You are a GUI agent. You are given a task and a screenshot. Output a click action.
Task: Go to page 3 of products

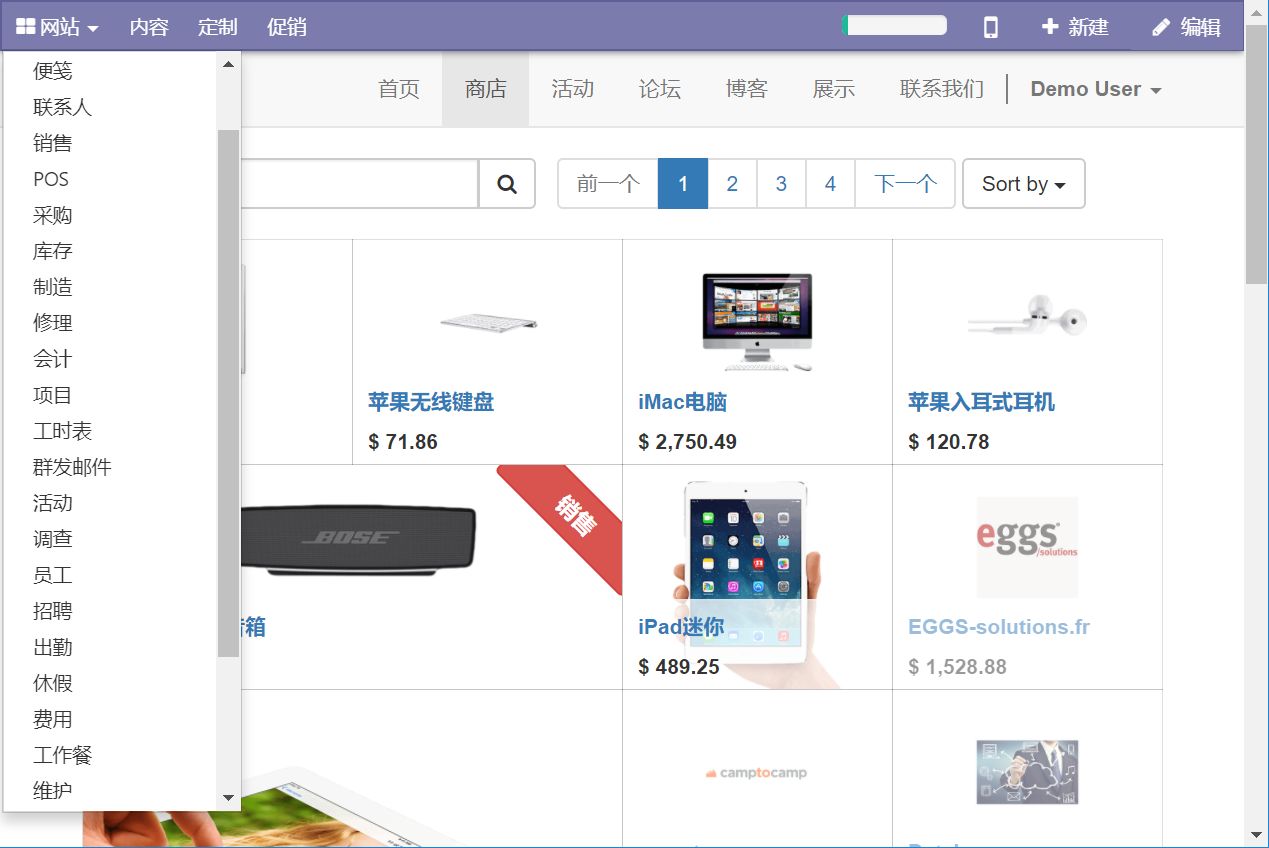pos(781,184)
